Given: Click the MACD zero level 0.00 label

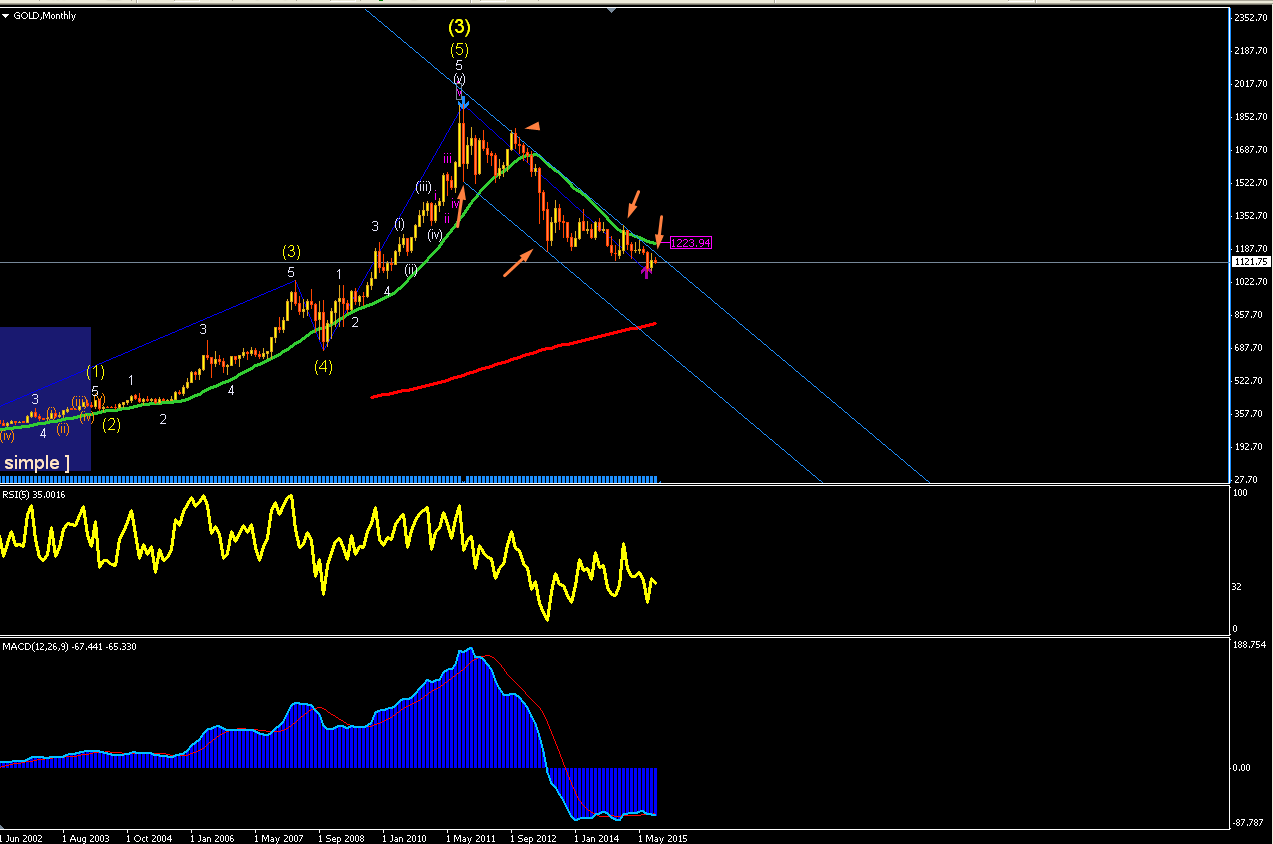Looking at the screenshot, I should tap(1244, 768).
